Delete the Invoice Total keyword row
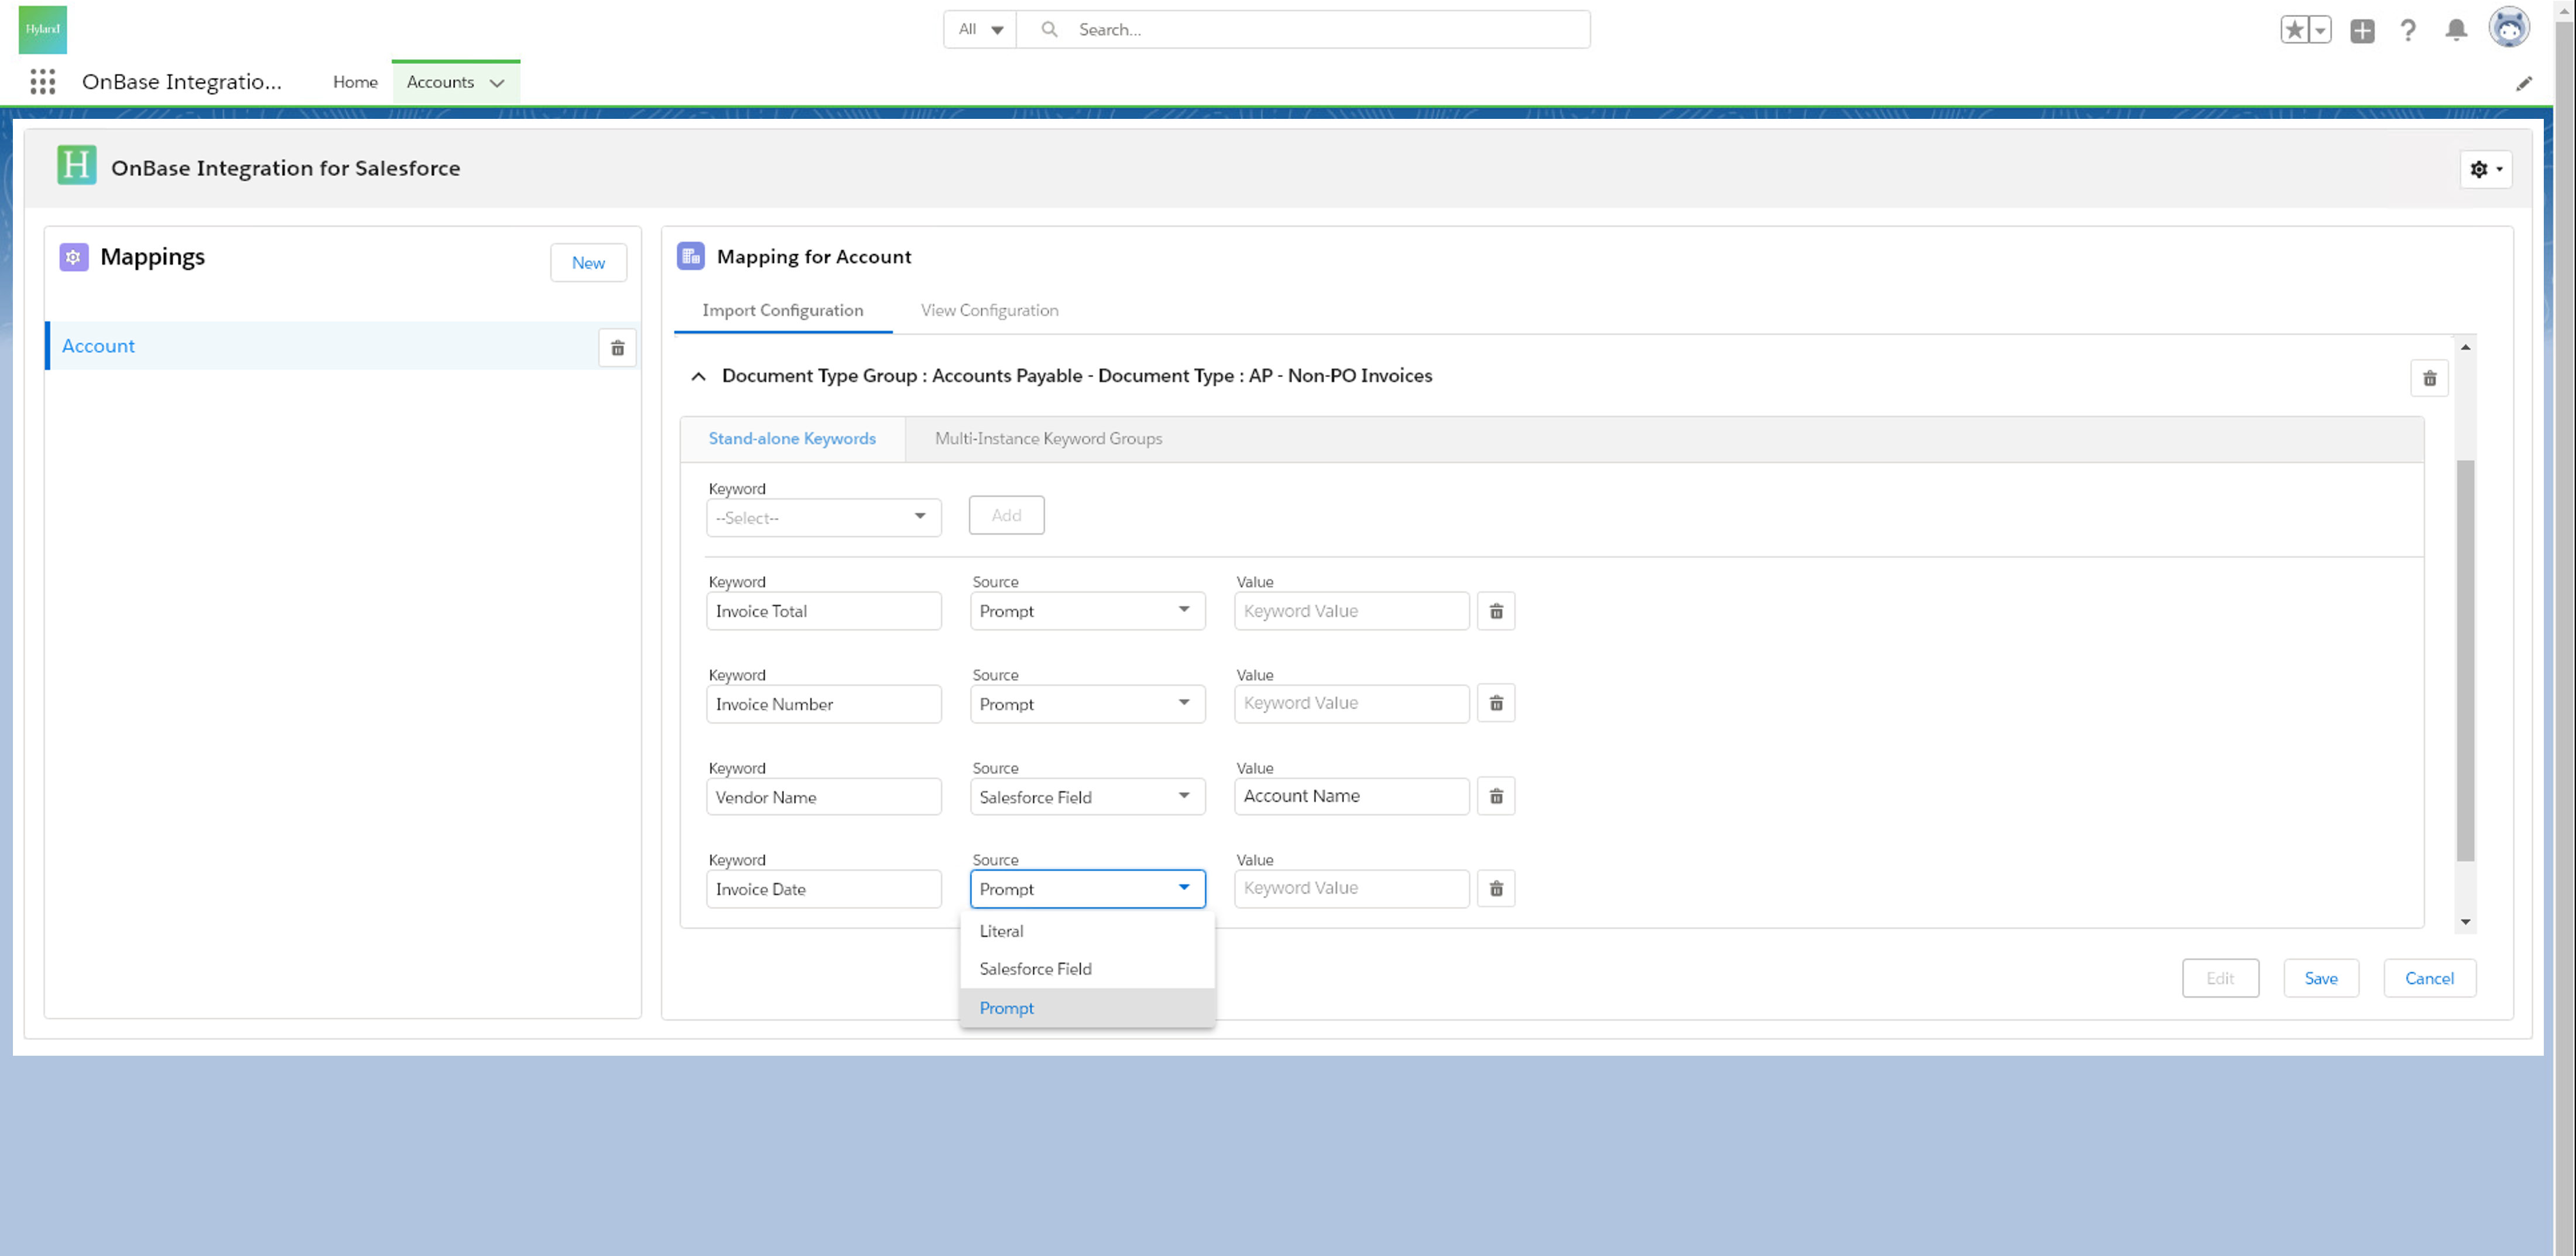2576x1256 pixels. pyautogui.click(x=1496, y=611)
